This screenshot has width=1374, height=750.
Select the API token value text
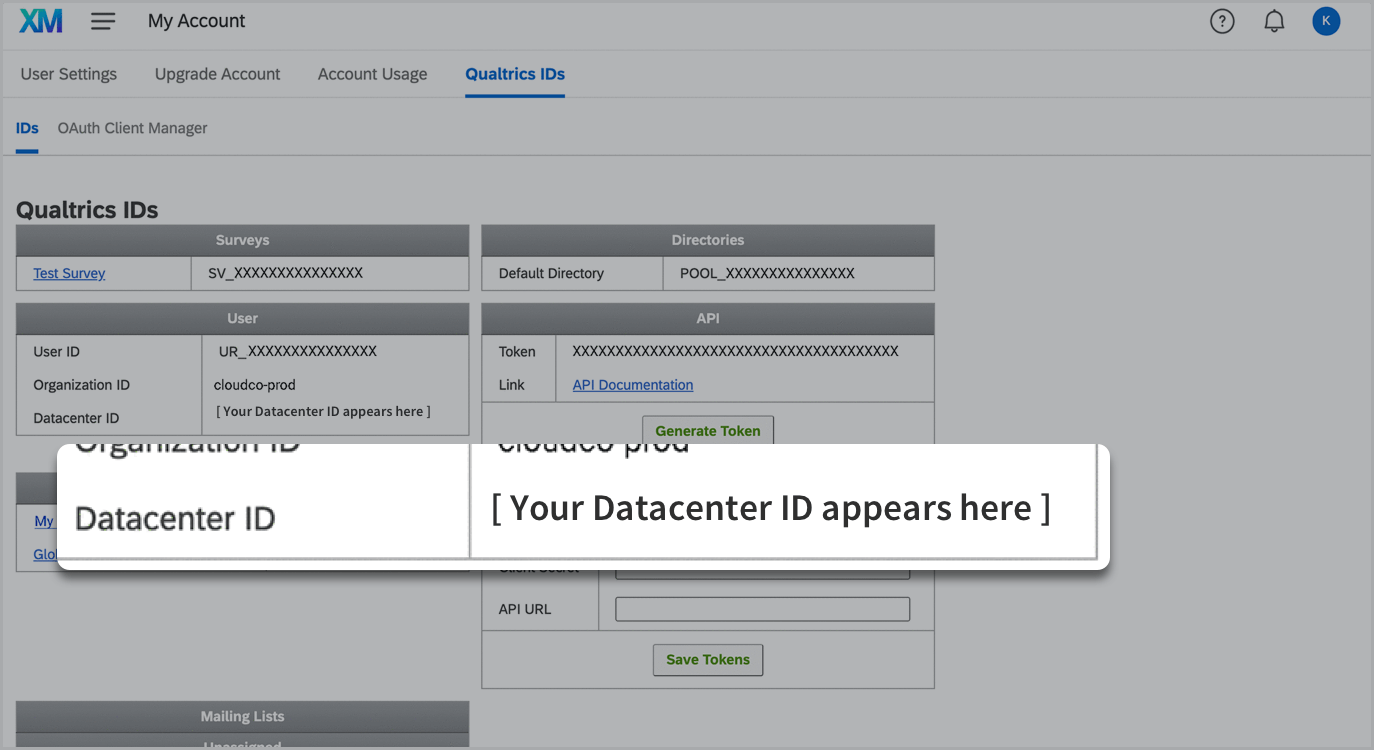(735, 351)
